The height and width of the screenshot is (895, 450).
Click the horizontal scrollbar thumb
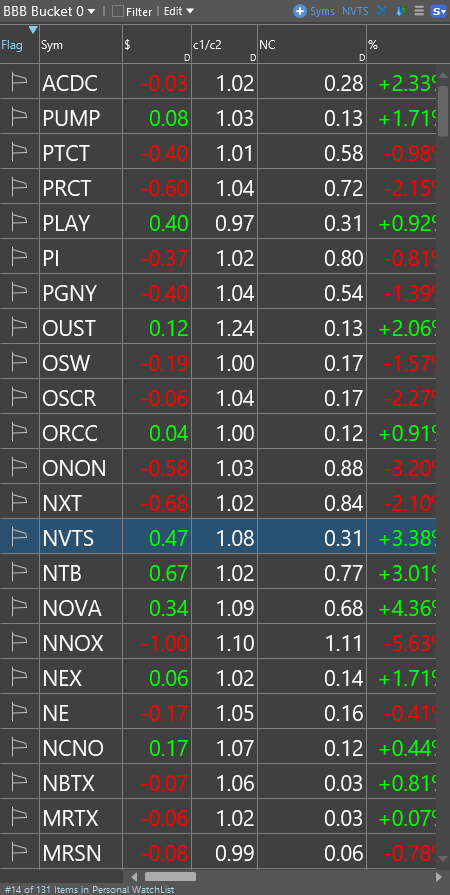click(170, 876)
